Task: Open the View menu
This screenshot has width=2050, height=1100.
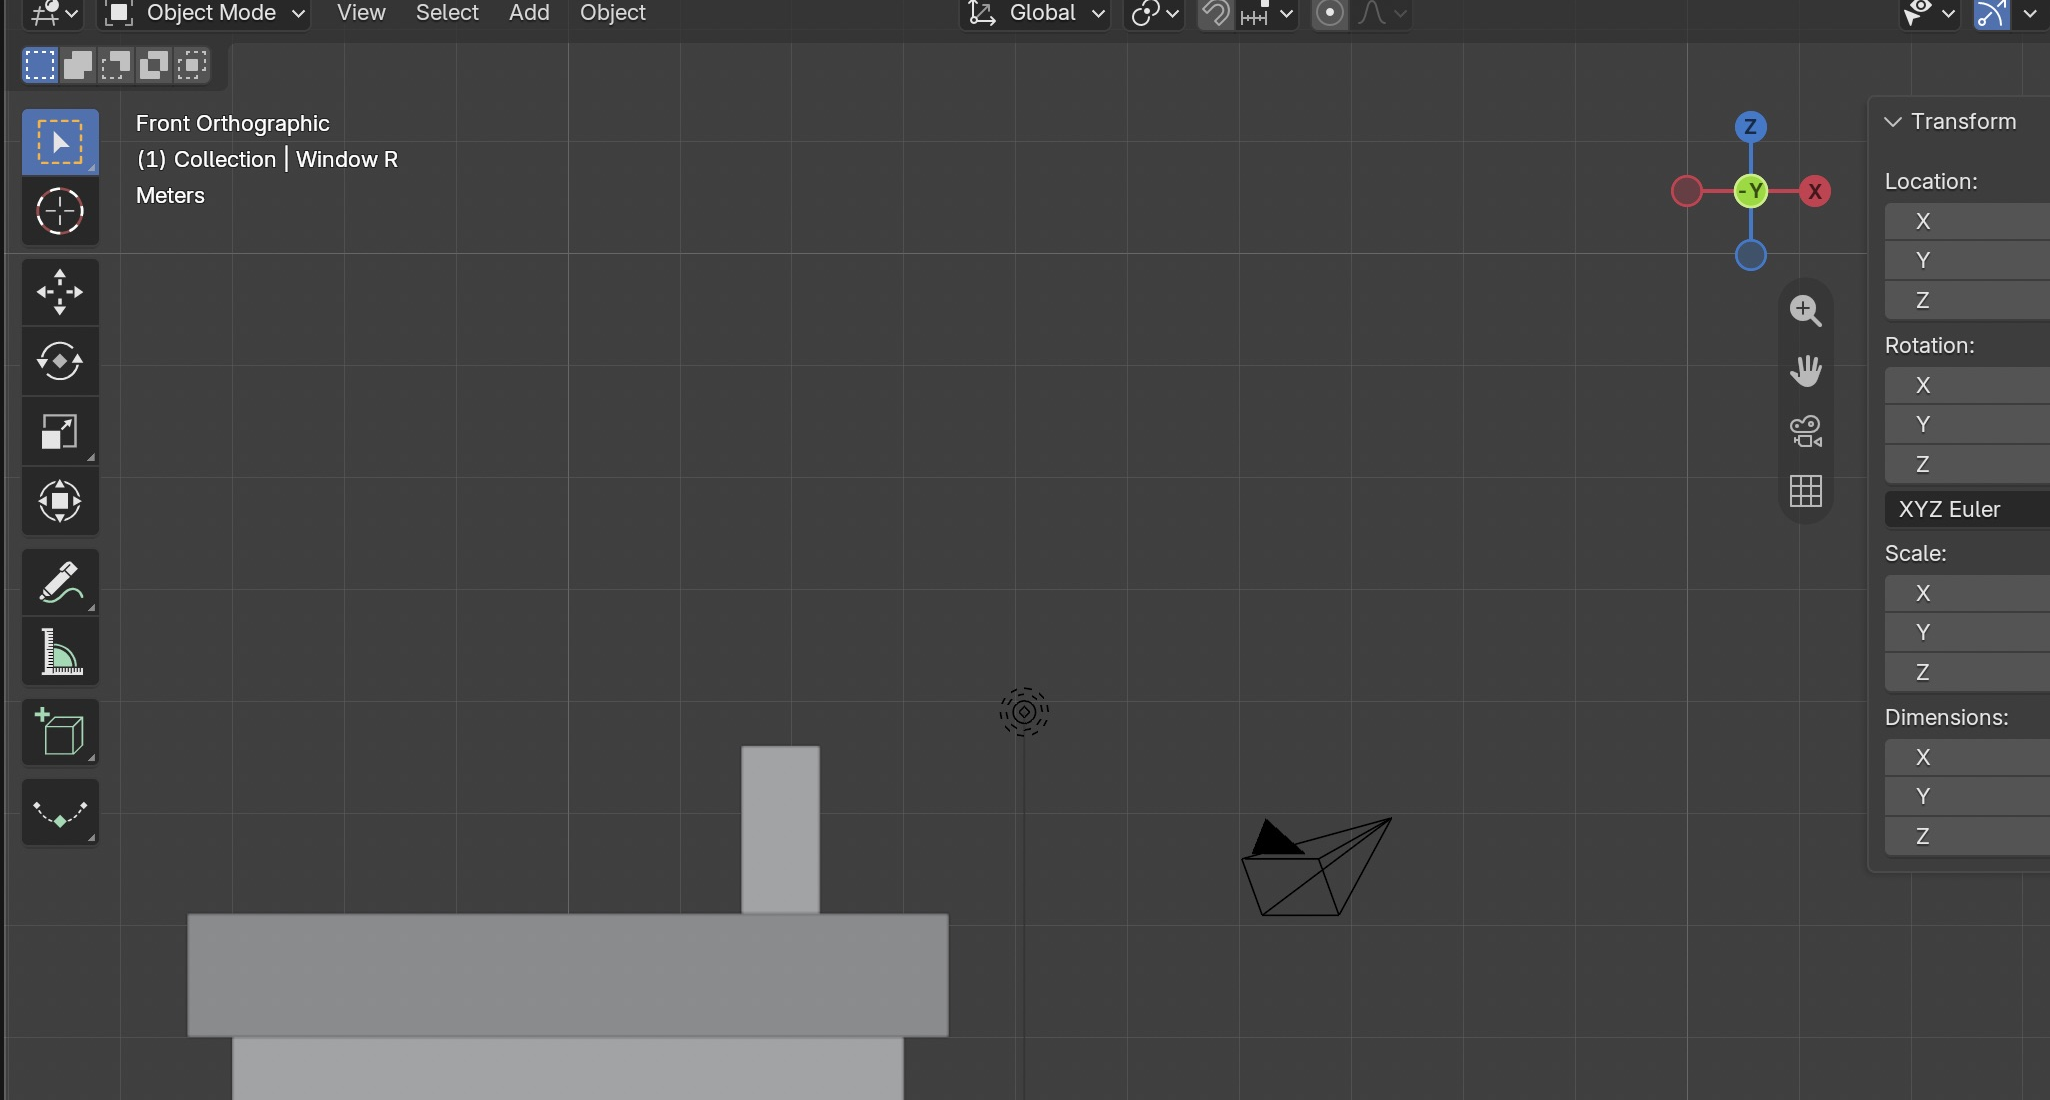Action: pyautogui.click(x=361, y=13)
